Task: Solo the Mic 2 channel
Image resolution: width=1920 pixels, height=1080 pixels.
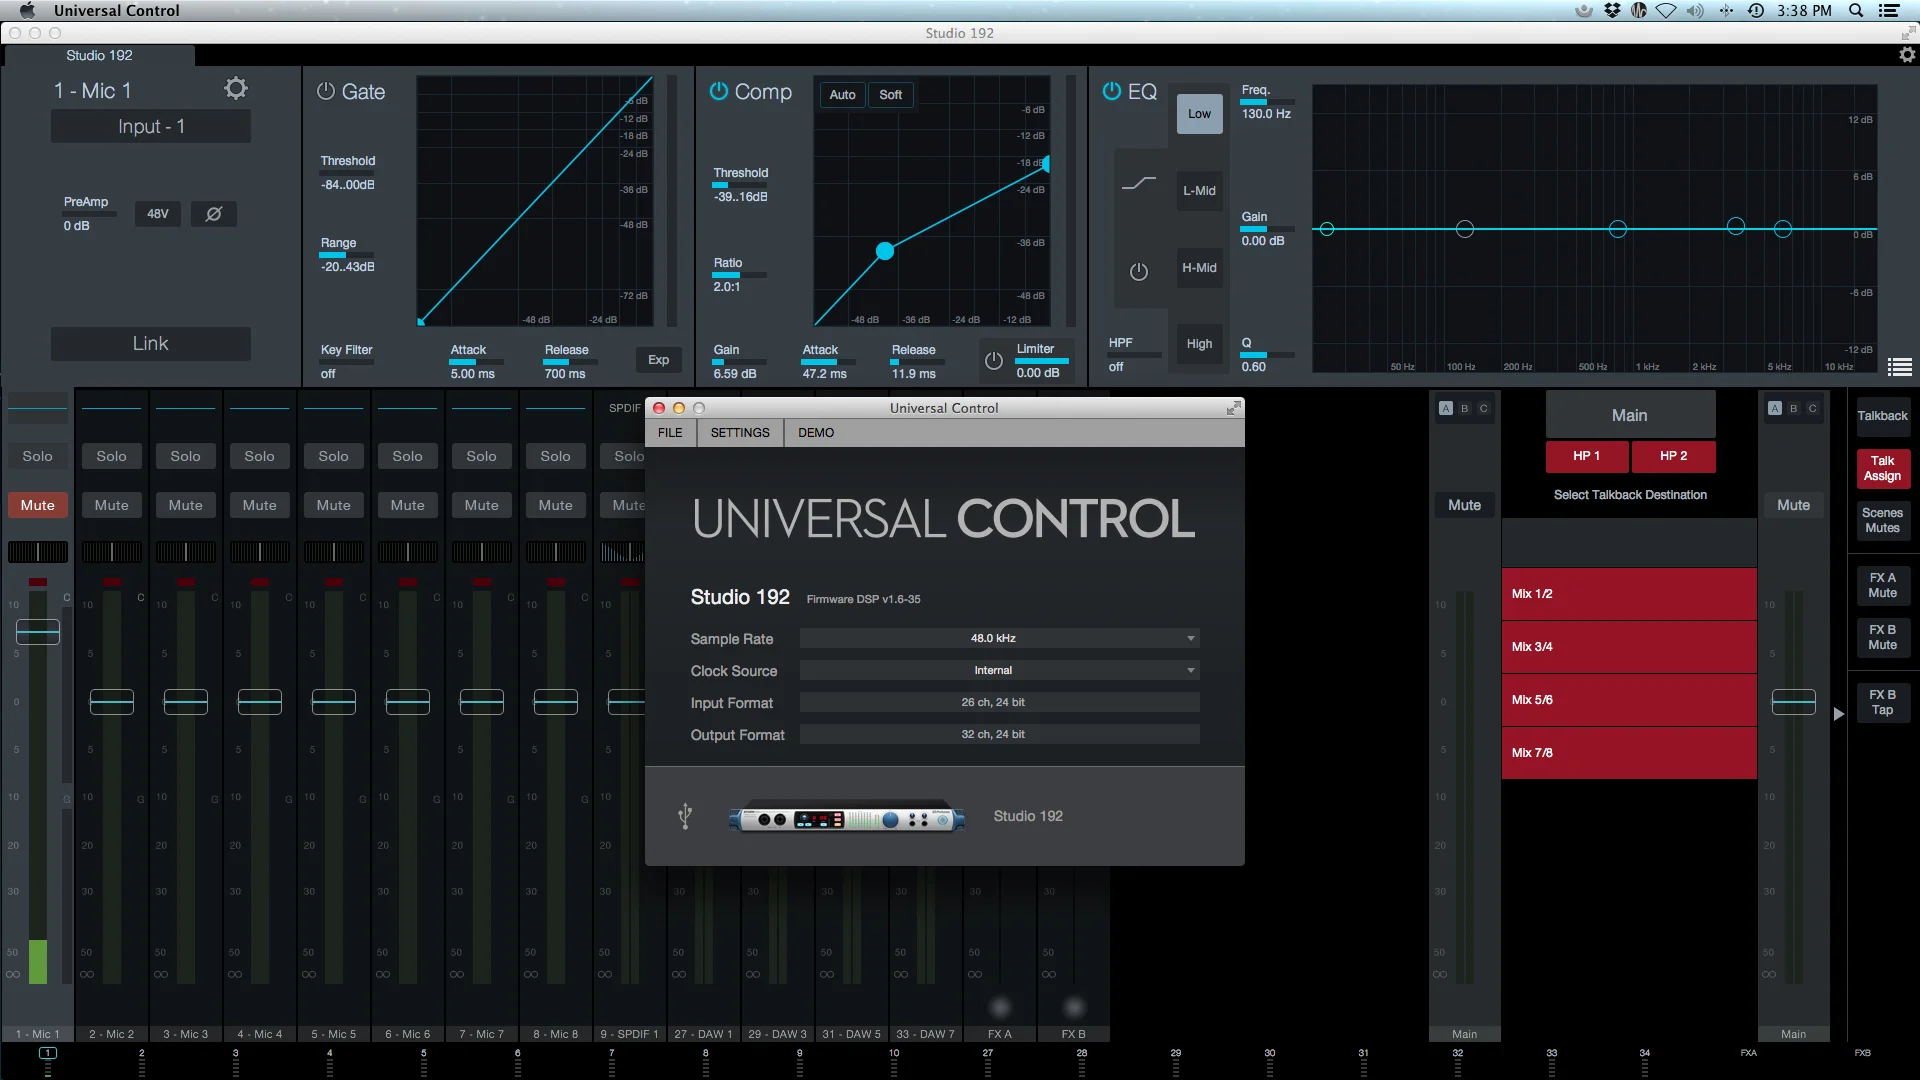Action: pos(111,456)
